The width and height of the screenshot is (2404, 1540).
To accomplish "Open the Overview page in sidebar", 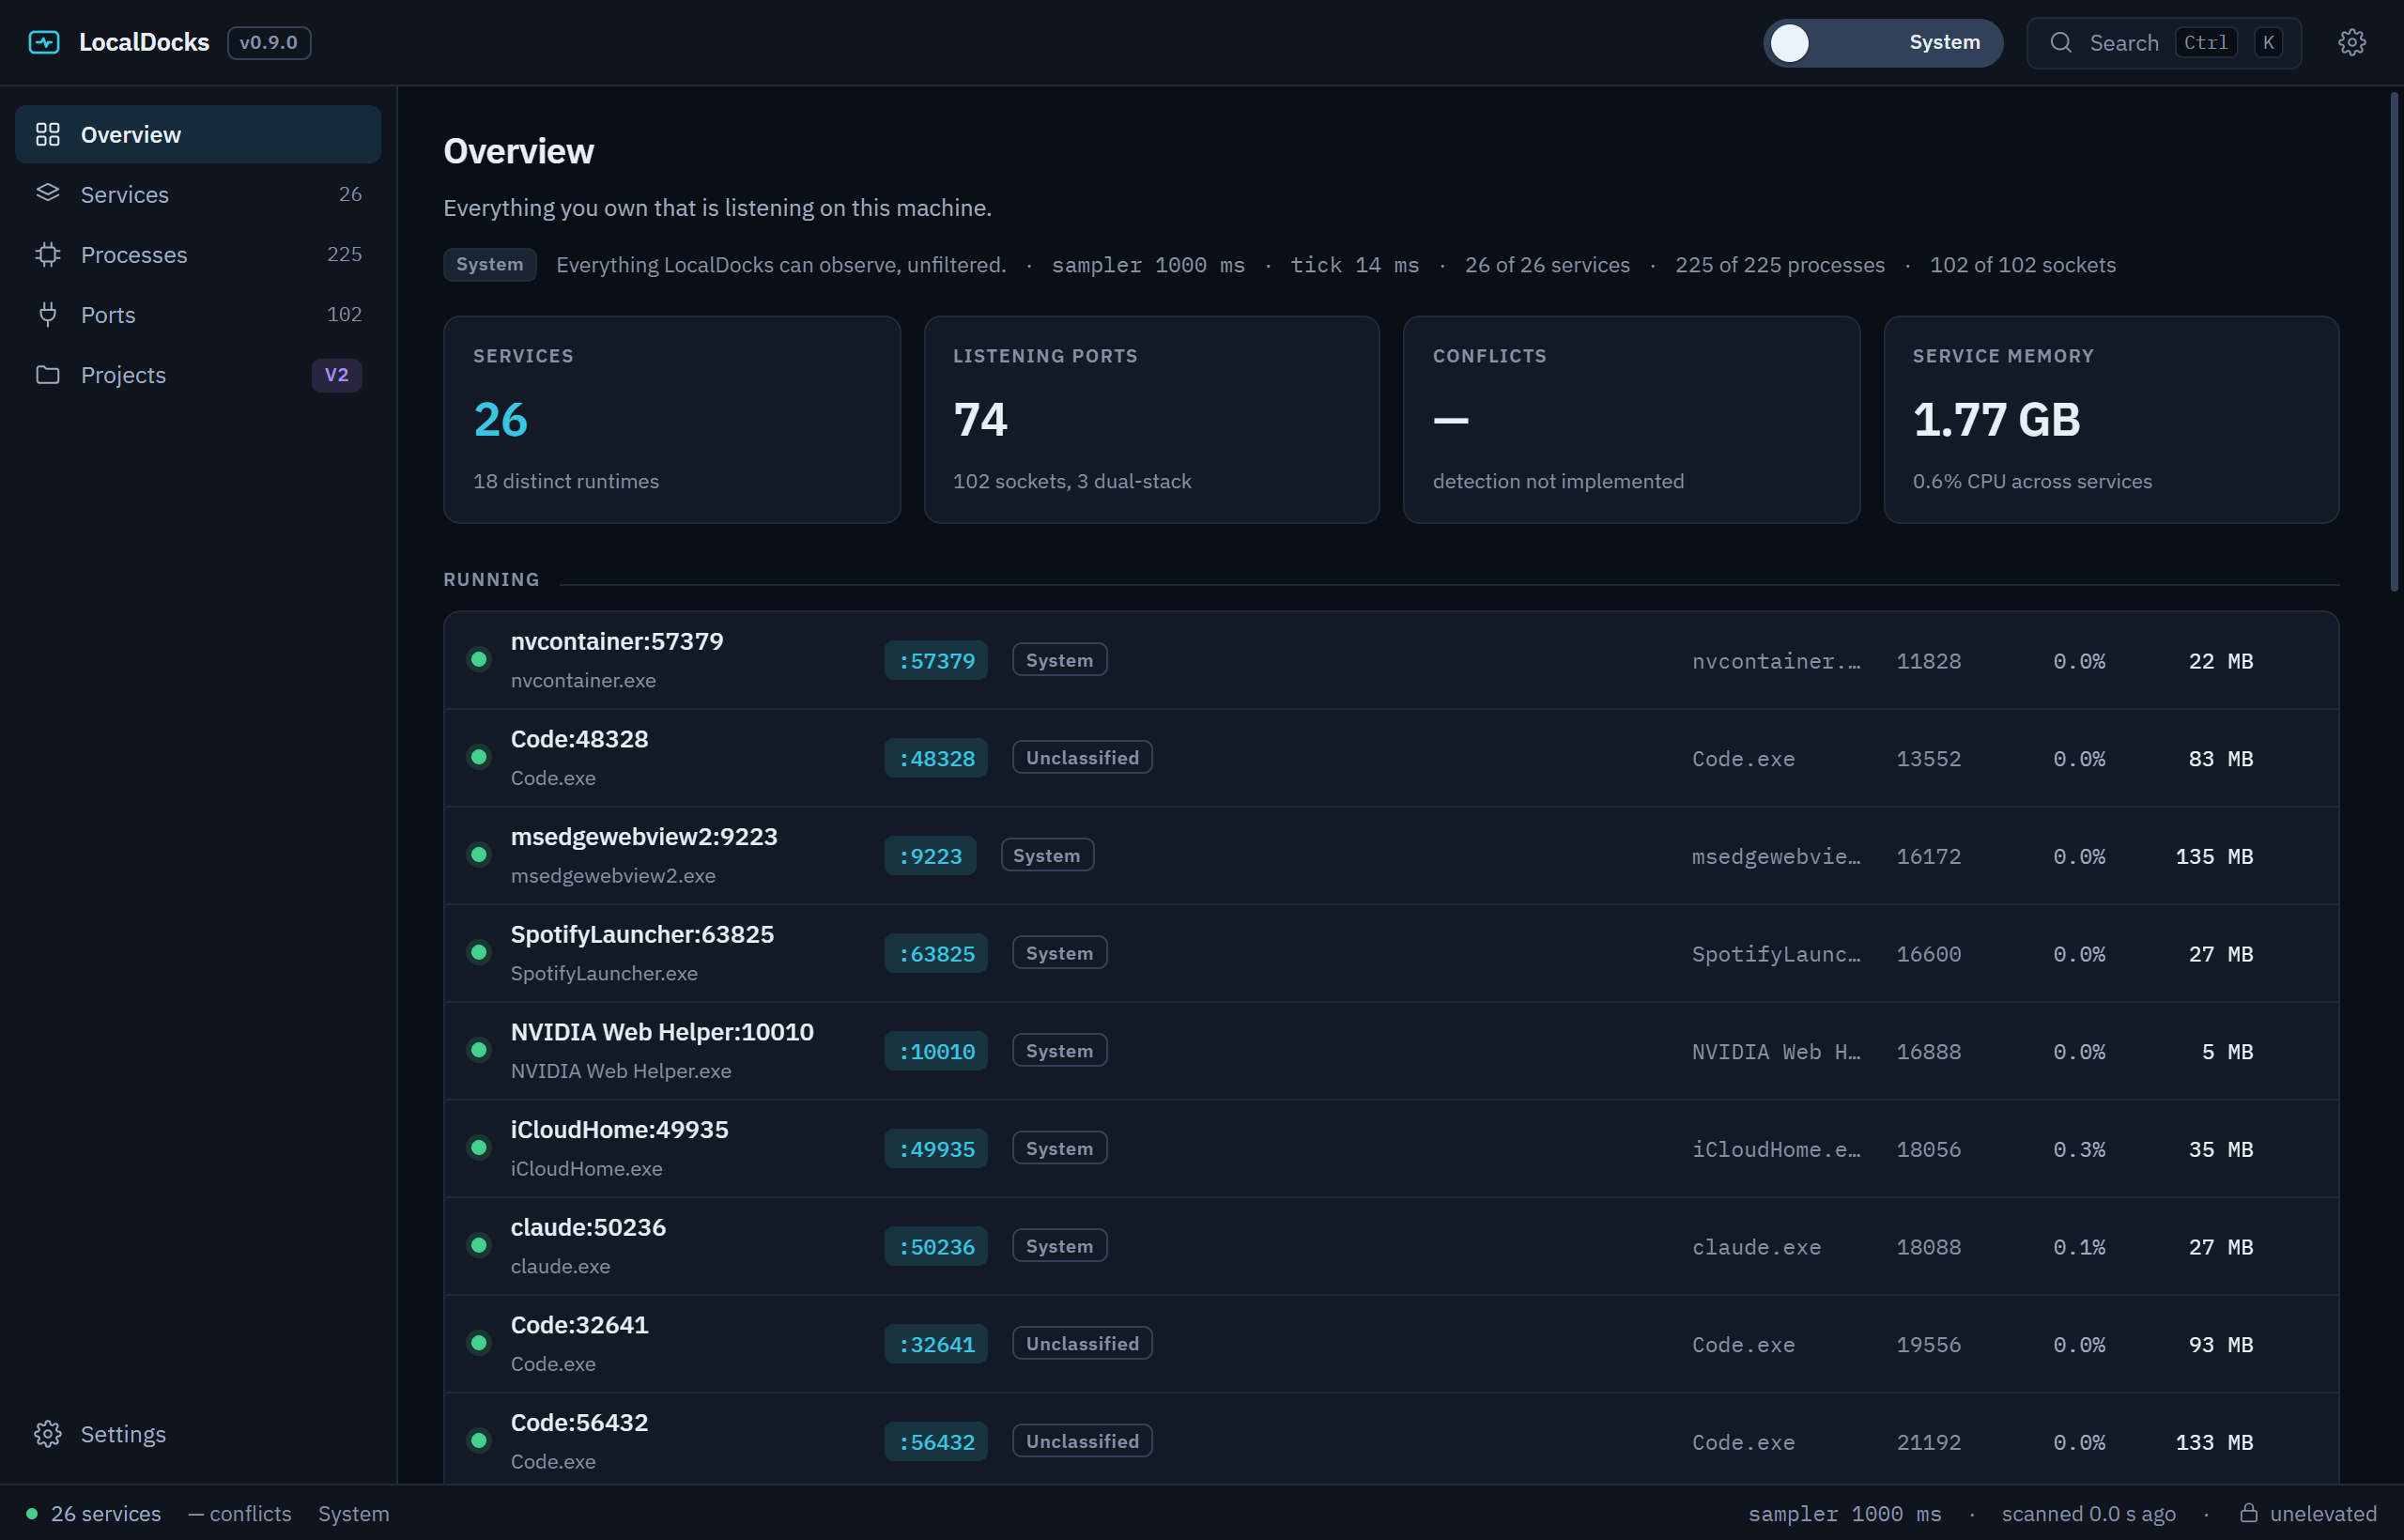I will click(198, 134).
